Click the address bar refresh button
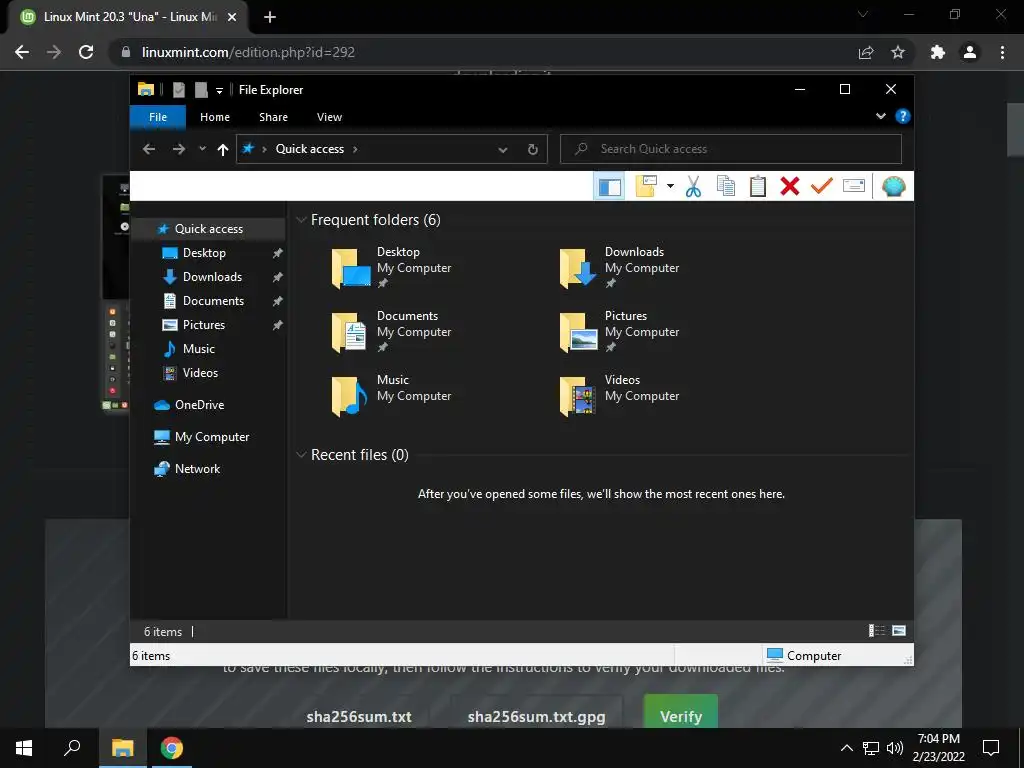The image size is (1024, 768). (x=533, y=150)
